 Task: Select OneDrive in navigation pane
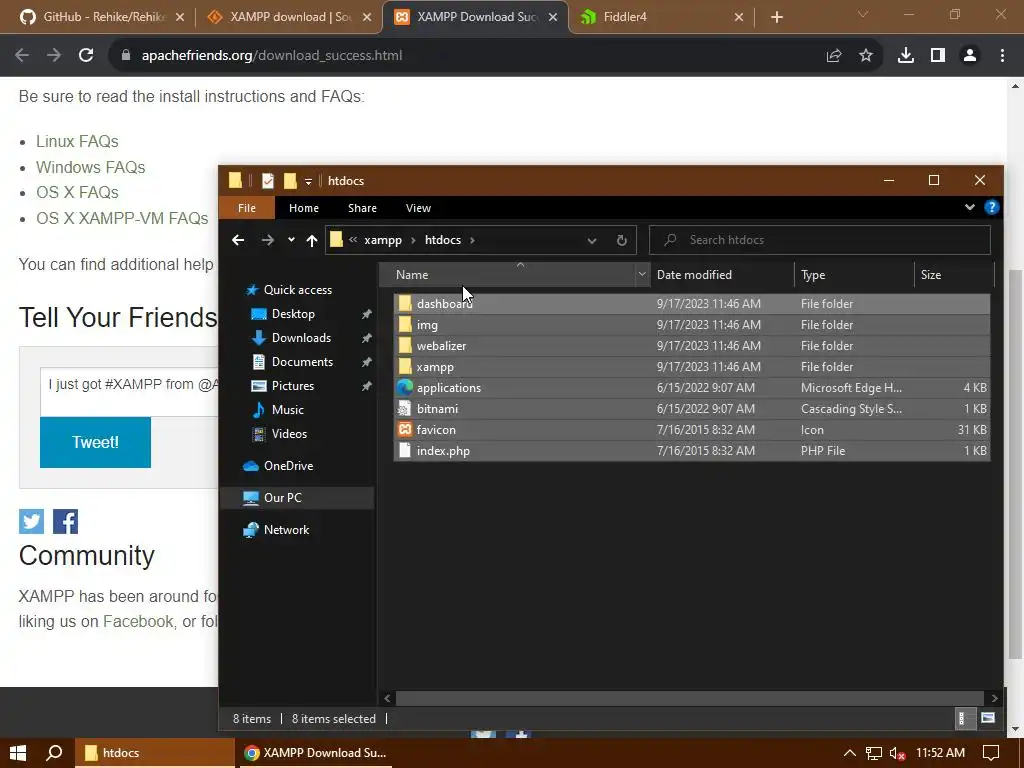pos(288,466)
